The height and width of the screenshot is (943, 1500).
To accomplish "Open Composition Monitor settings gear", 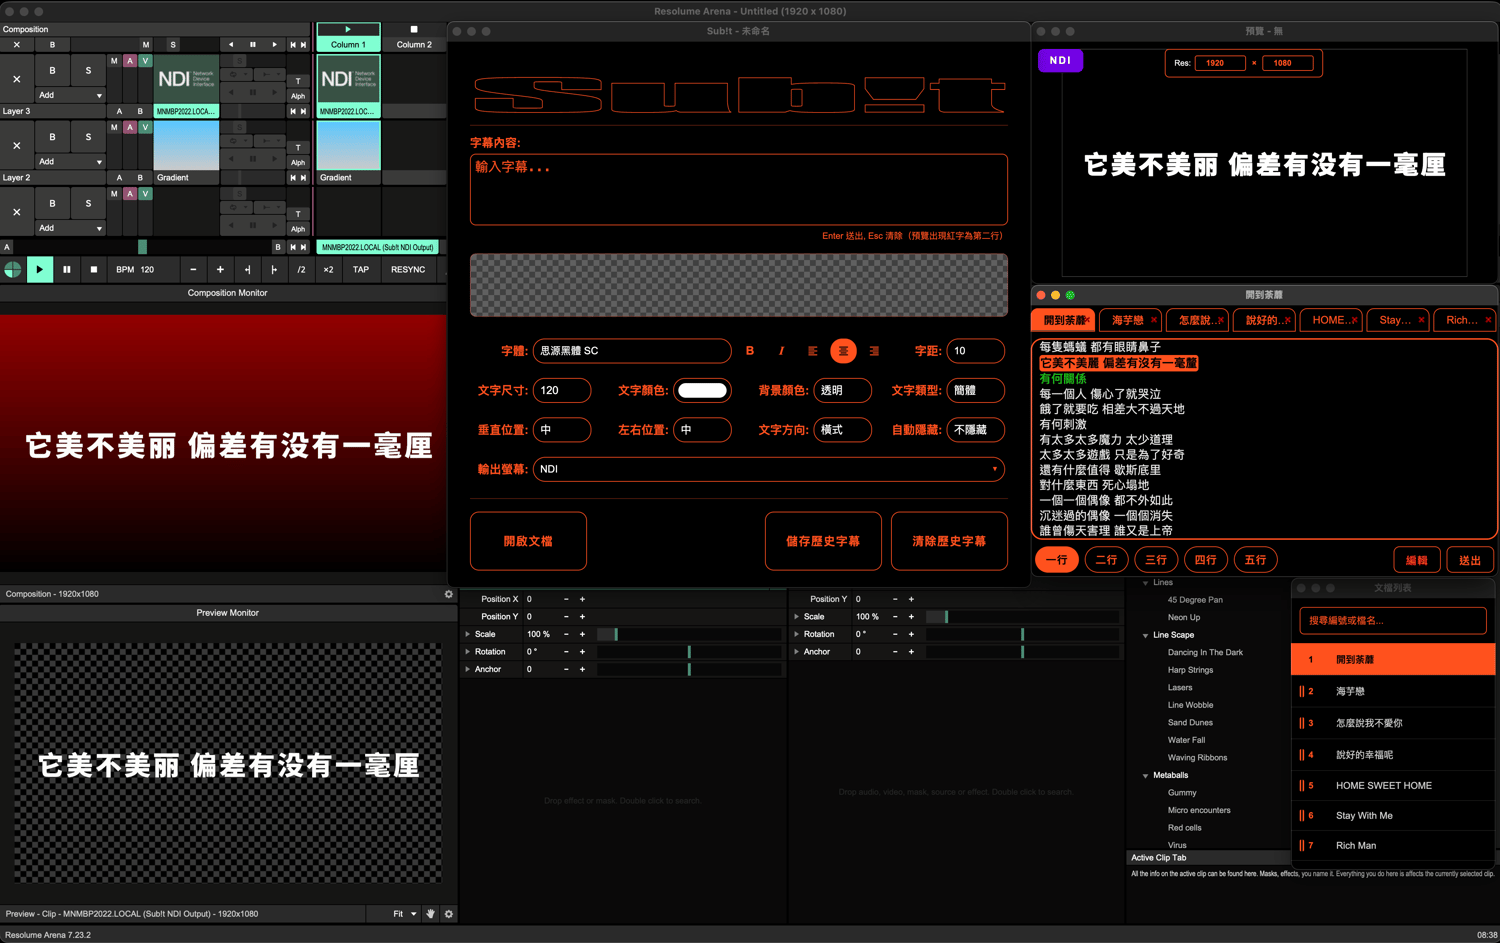I will (448, 594).
